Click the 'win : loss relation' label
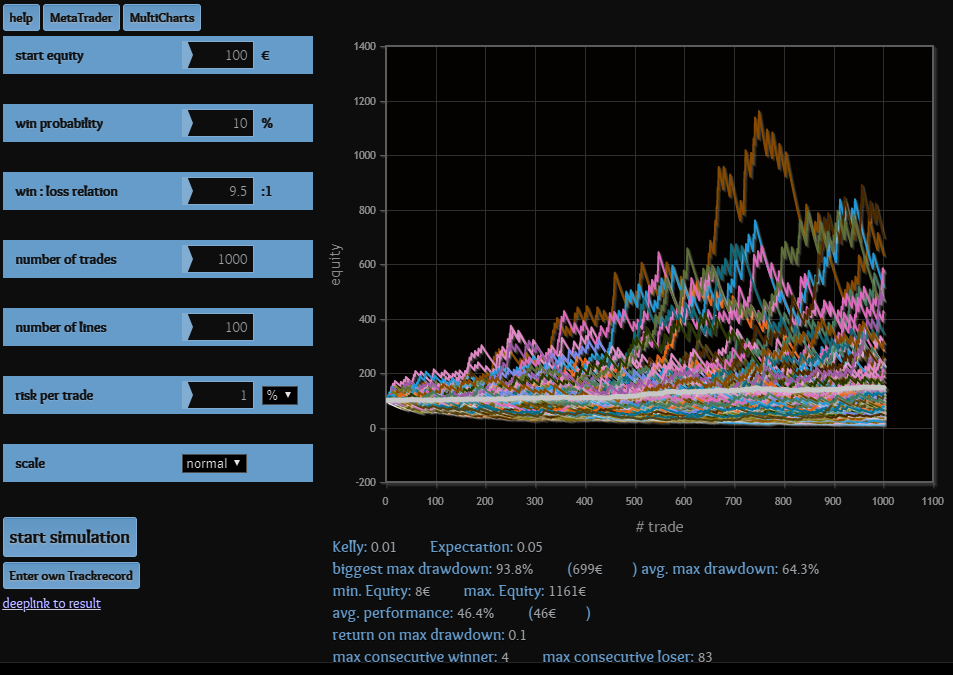The height and width of the screenshot is (675, 953). [66, 191]
